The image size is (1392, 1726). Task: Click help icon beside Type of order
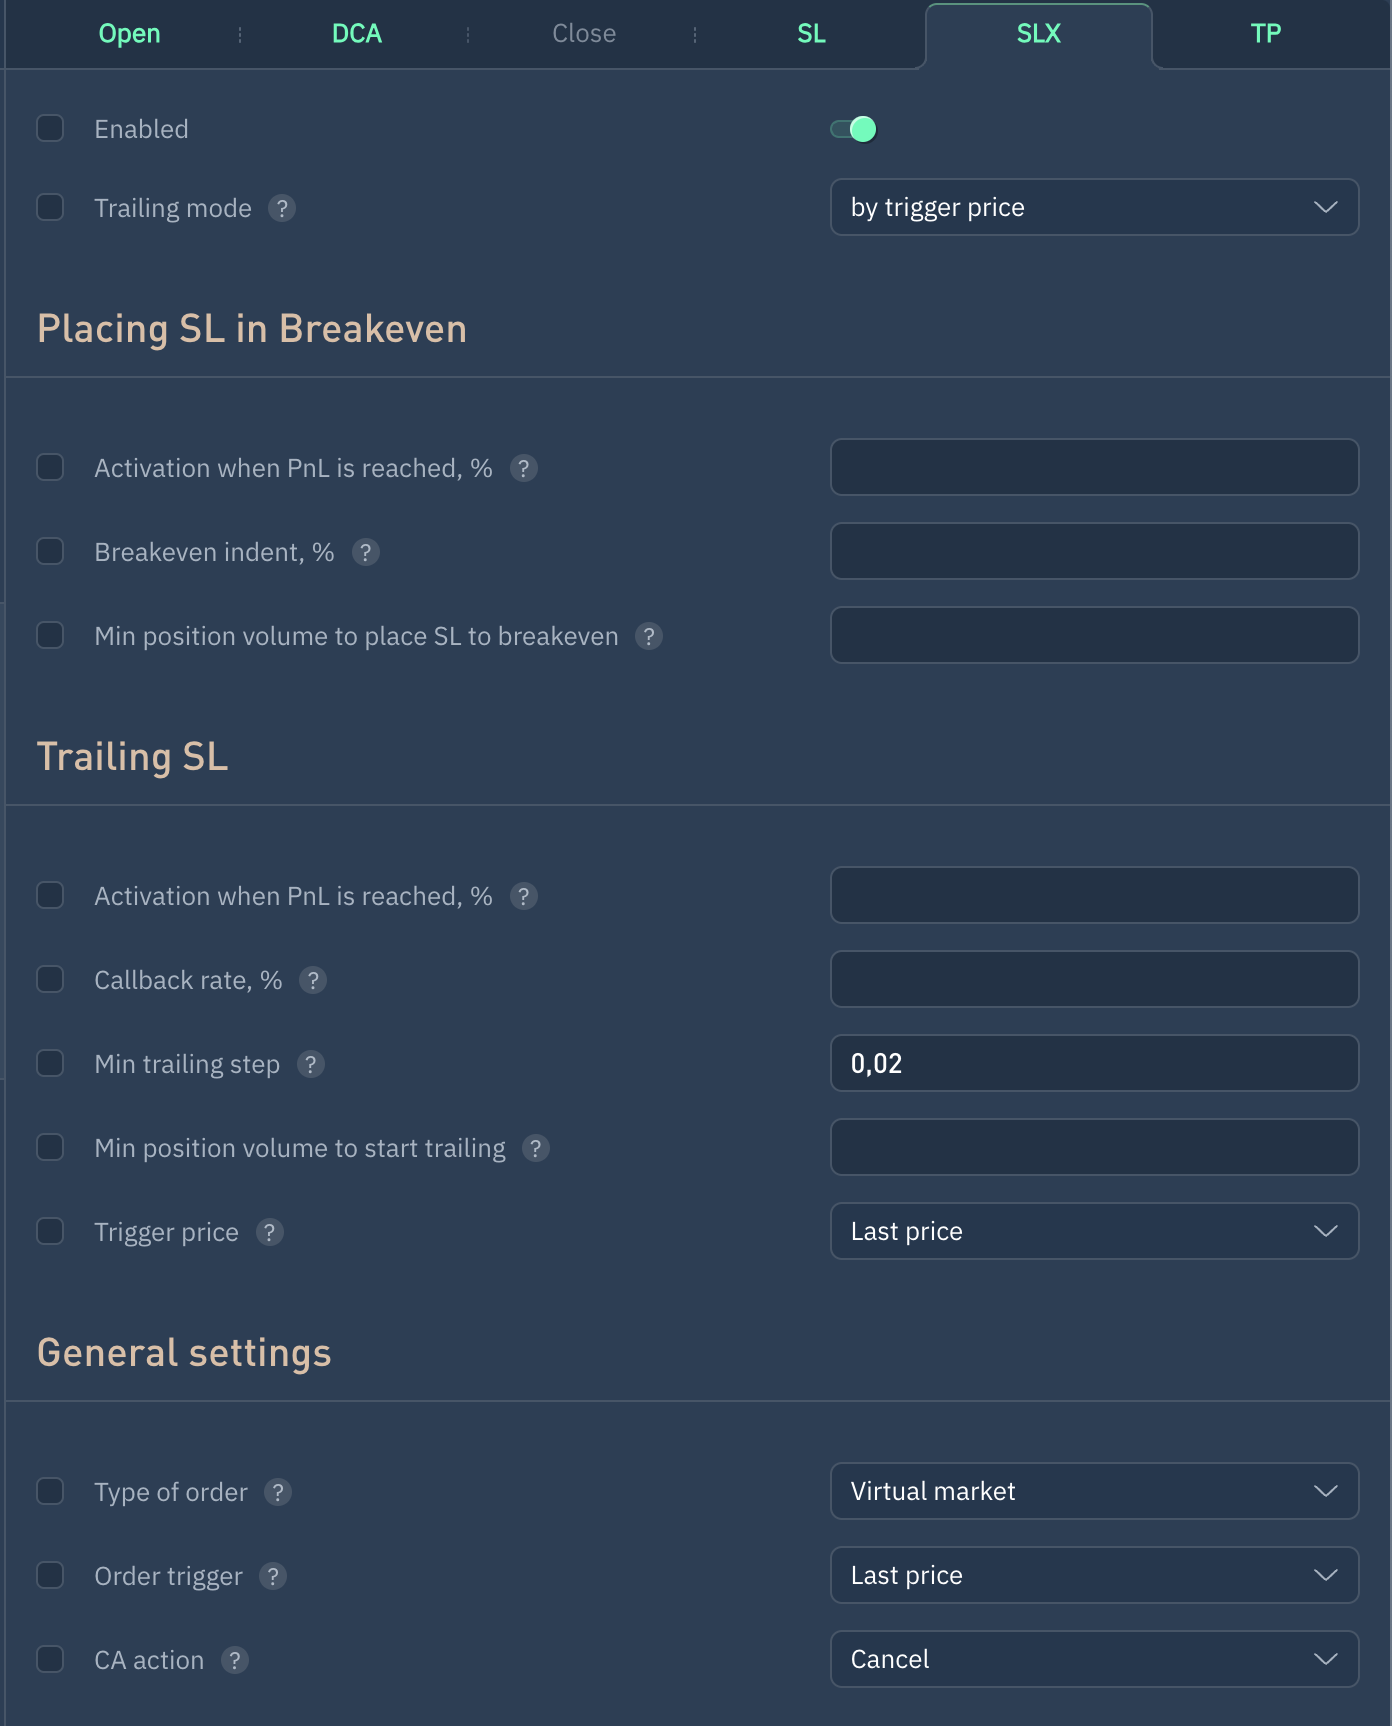pos(278,1492)
